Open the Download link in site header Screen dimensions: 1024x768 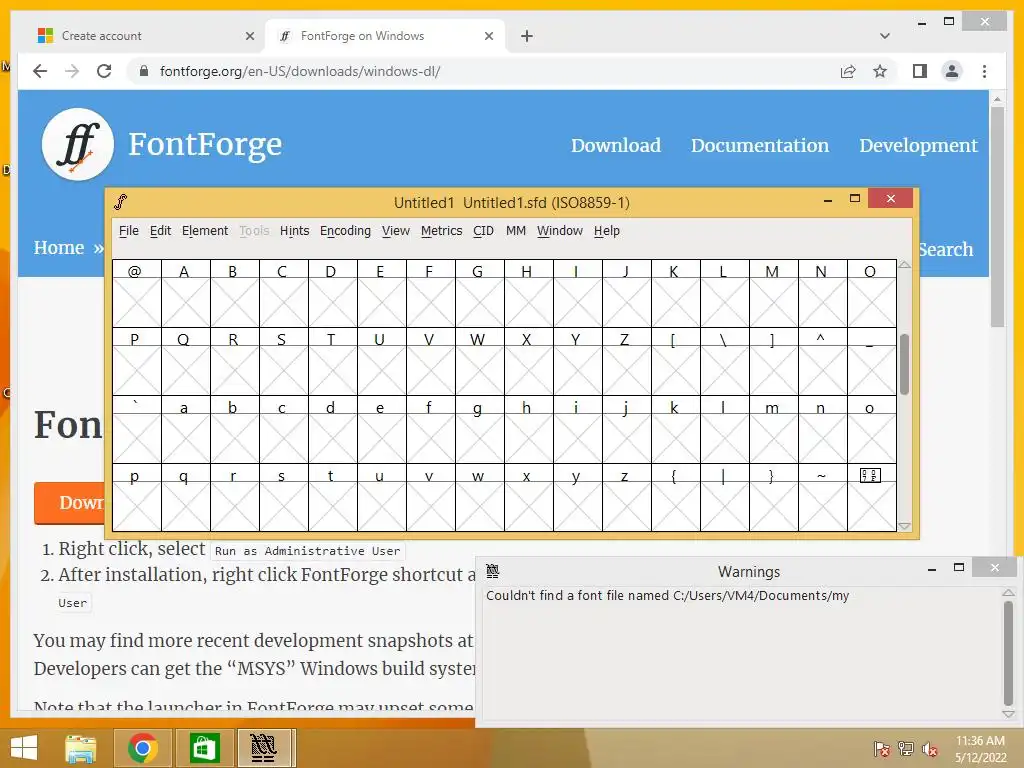pos(616,145)
